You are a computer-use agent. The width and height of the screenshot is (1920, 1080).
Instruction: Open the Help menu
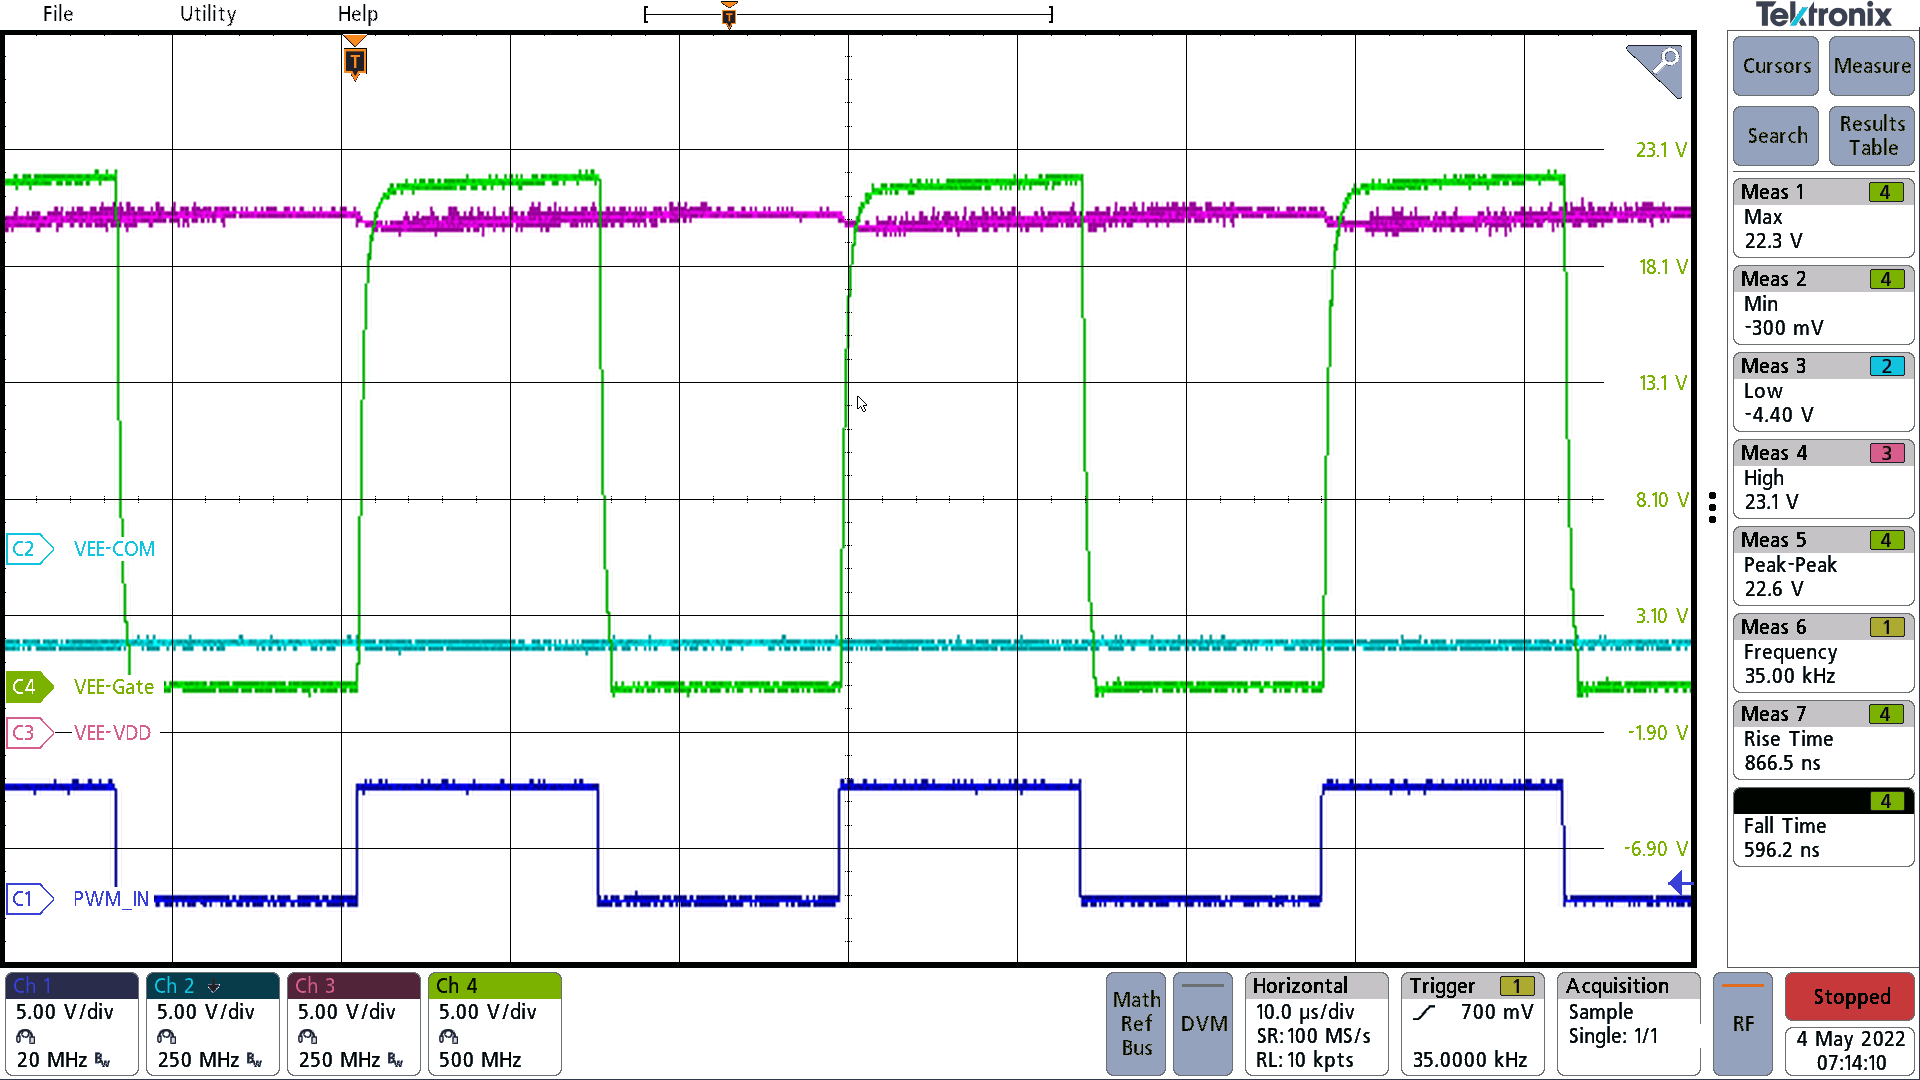357,14
